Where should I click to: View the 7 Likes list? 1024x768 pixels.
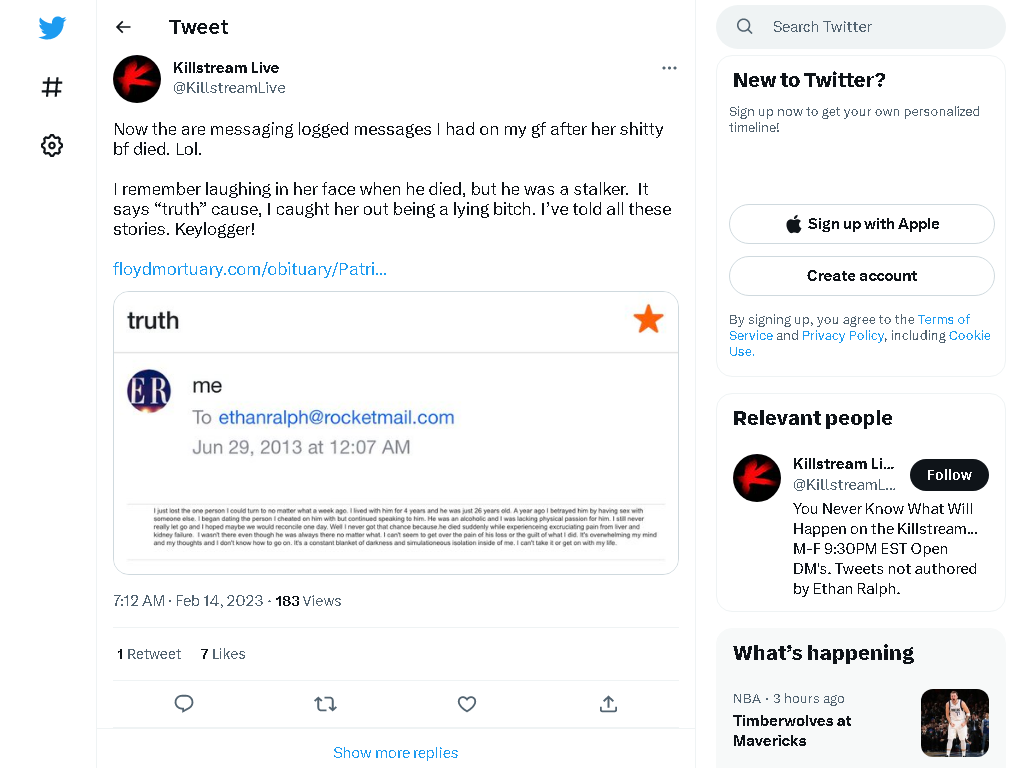coord(223,654)
